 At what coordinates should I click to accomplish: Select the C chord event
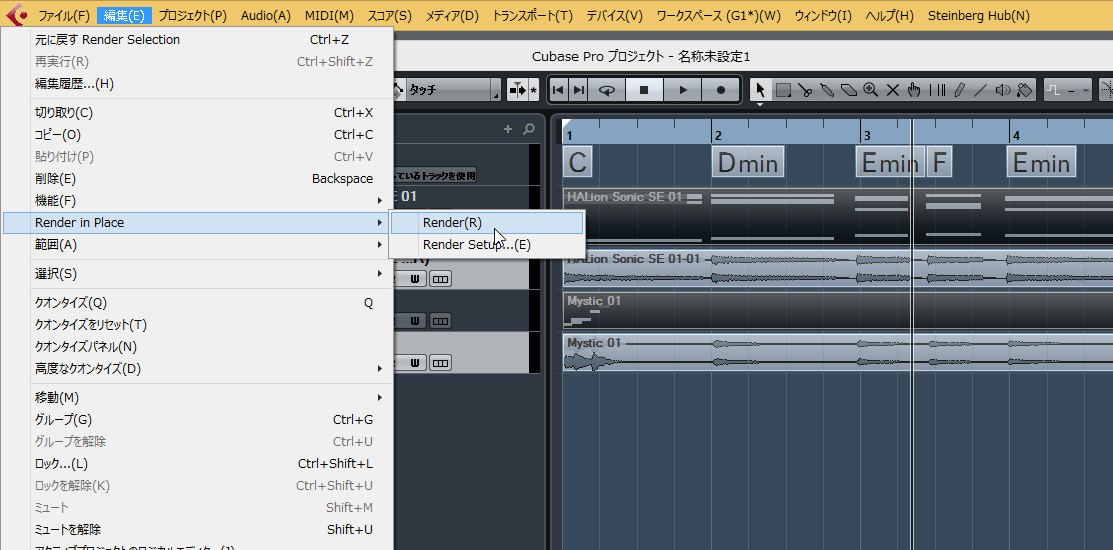pos(577,163)
